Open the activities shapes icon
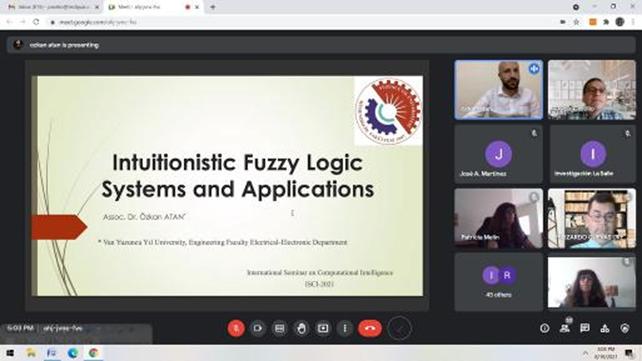642x361 pixels. point(605,328)
